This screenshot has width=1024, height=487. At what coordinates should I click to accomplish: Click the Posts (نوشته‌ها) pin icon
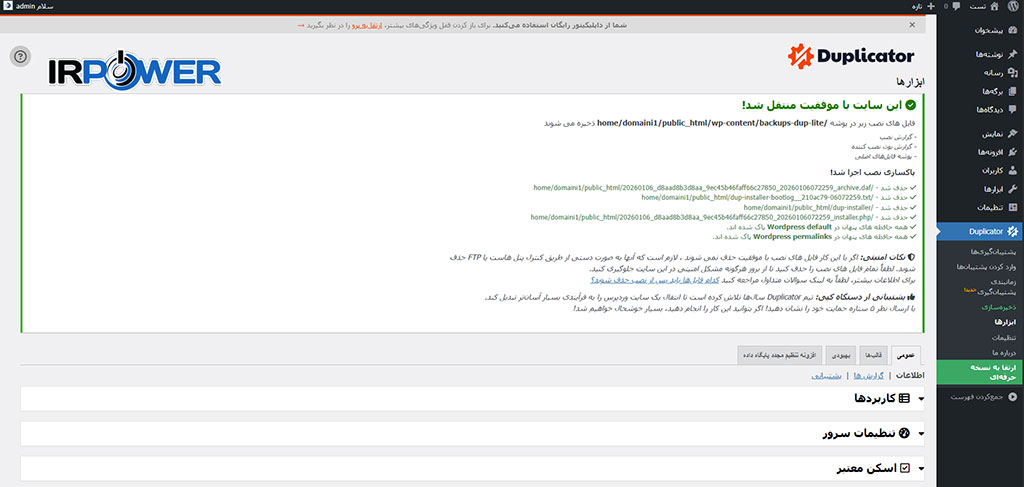pyautogui.click(x=1012, y=54)
